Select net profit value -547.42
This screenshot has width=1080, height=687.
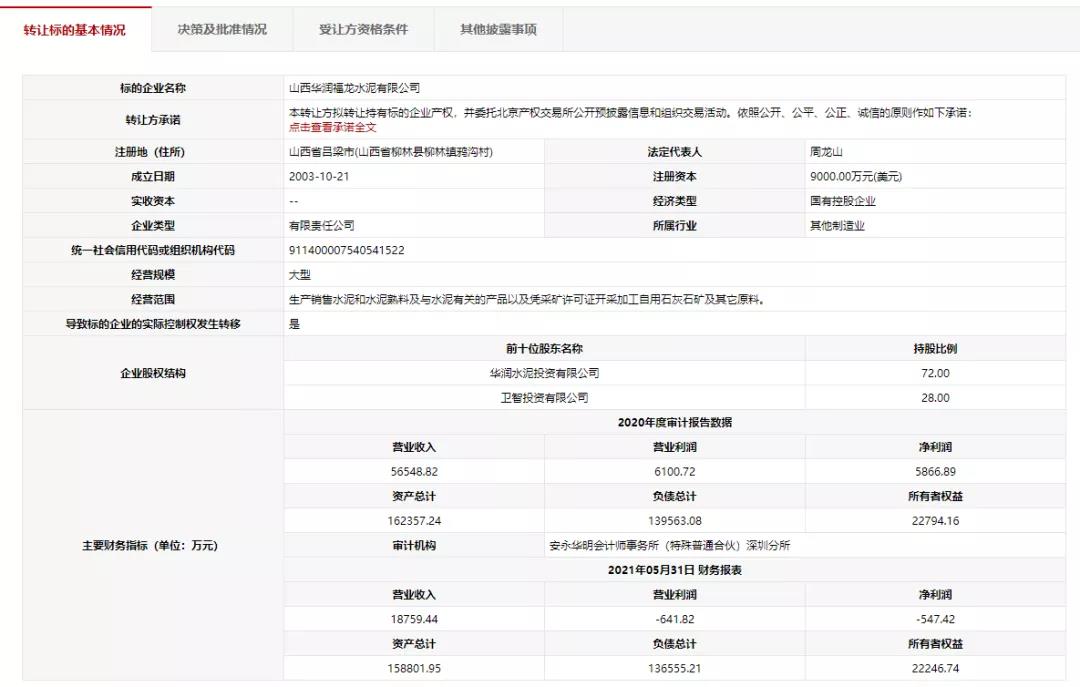point(935,619)
